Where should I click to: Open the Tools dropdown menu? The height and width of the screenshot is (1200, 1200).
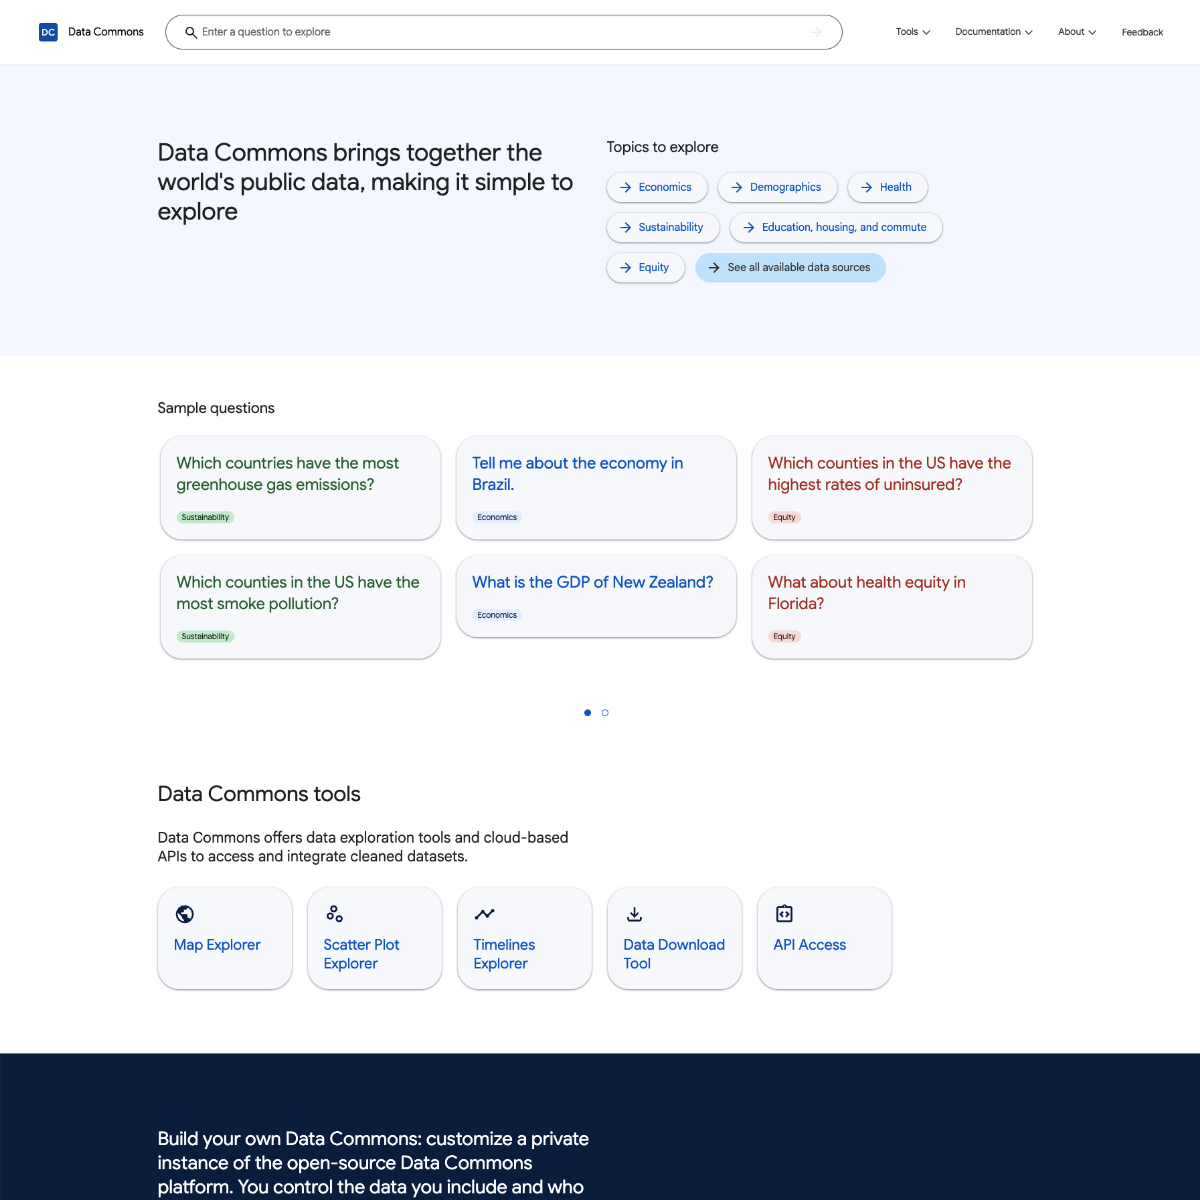(x=913, y=32)
